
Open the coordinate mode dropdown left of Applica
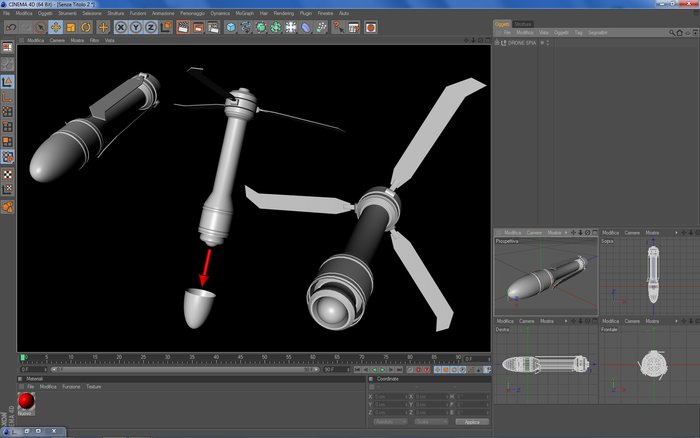tap(433, 421)
